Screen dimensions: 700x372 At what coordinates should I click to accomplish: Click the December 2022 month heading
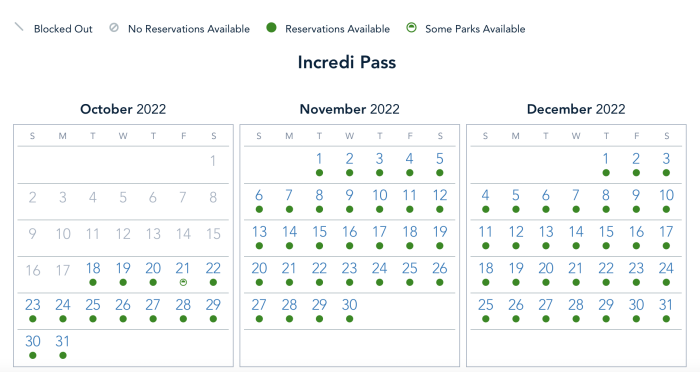[576, 109]
